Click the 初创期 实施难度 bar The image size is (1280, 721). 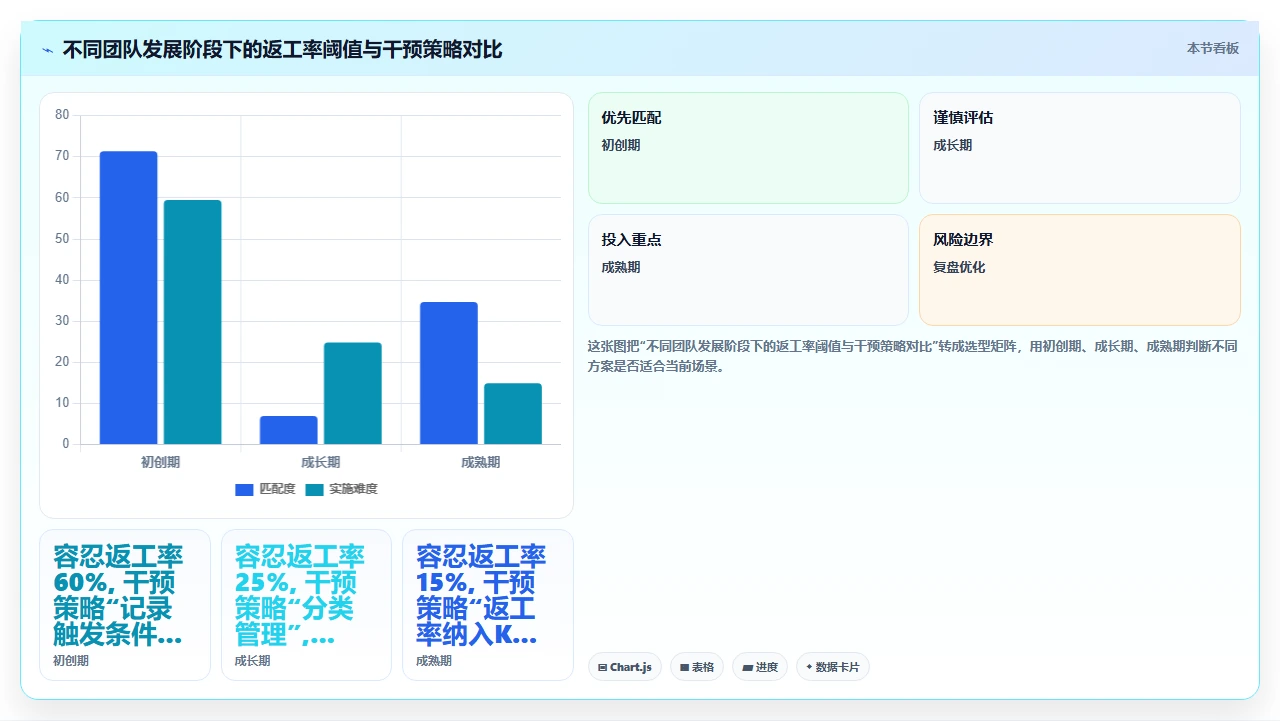pos(192,322)
